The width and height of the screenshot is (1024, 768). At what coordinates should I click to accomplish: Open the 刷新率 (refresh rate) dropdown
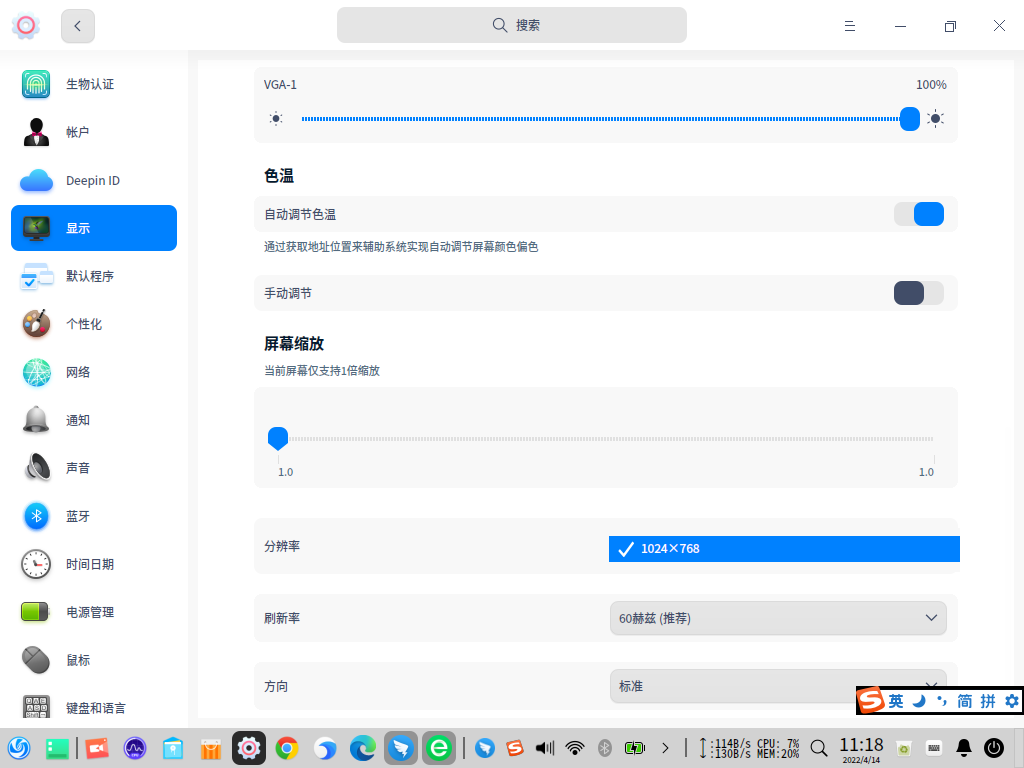pyautogui.click(x=778, y=618)
